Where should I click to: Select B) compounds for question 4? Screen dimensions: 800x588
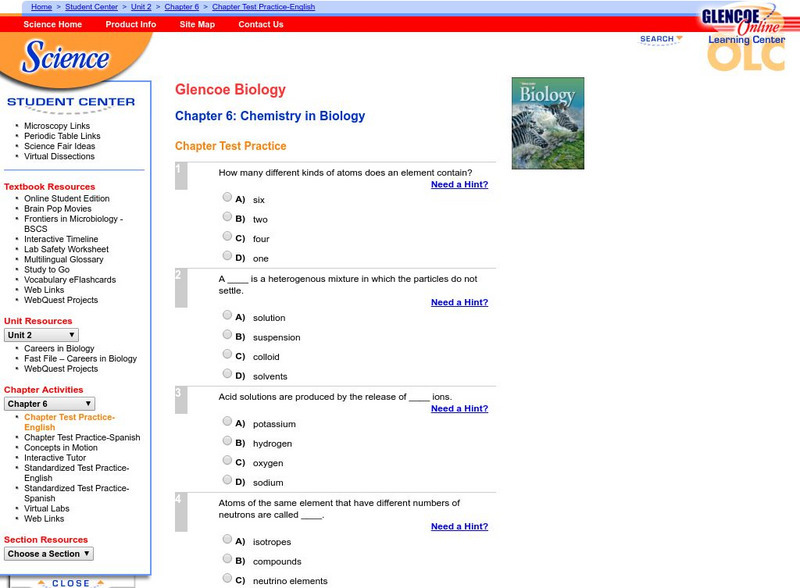coord(227,558)
